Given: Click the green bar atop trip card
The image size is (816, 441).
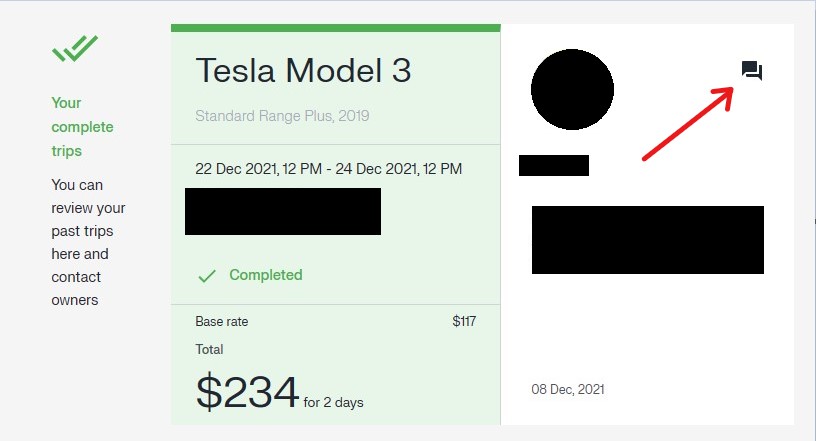Looking at the screenshot, I should (x=336, y=28).
